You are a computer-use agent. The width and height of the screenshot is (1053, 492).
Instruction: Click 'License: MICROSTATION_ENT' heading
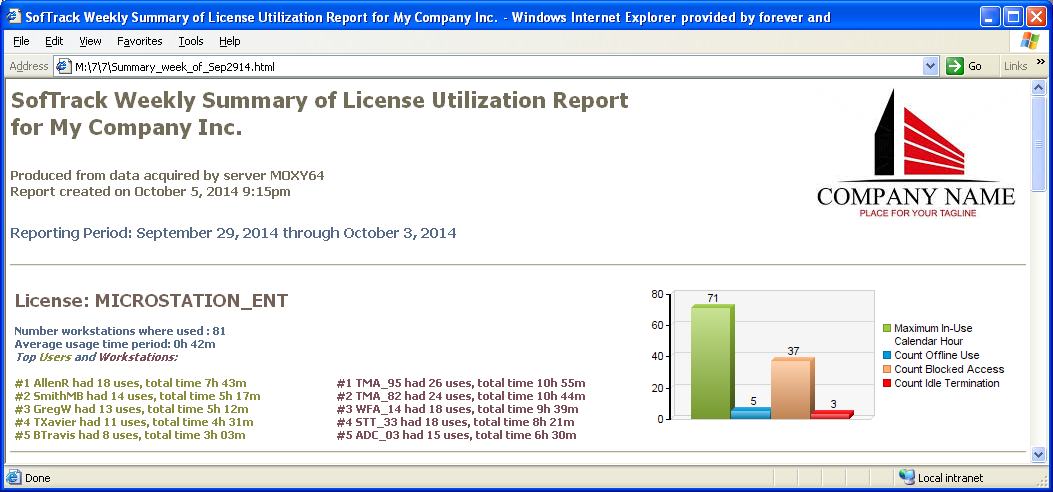(x=151, y=301)
